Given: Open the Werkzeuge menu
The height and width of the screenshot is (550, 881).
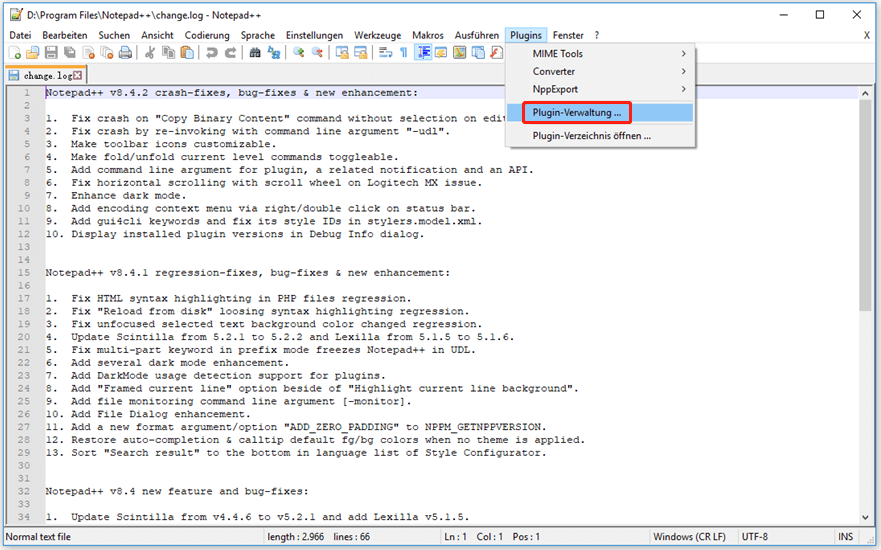Looking at the screenshot, I should click(x=378, y=35).
